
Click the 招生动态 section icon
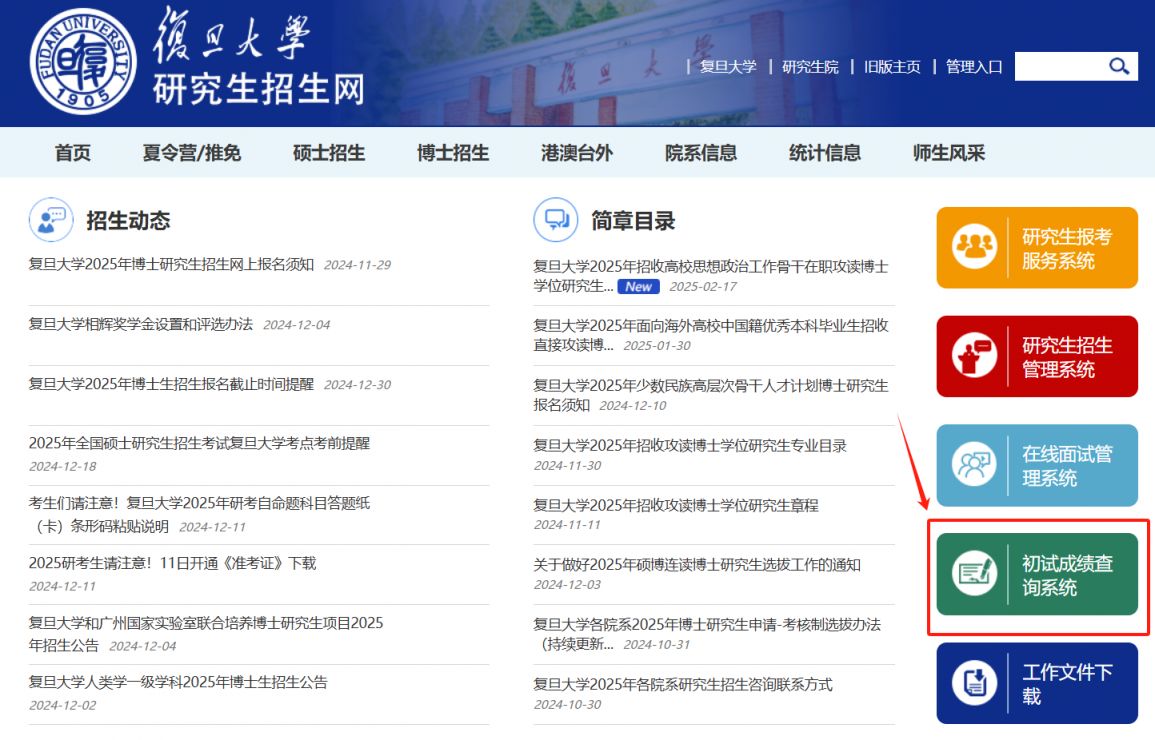pos(51,219)
